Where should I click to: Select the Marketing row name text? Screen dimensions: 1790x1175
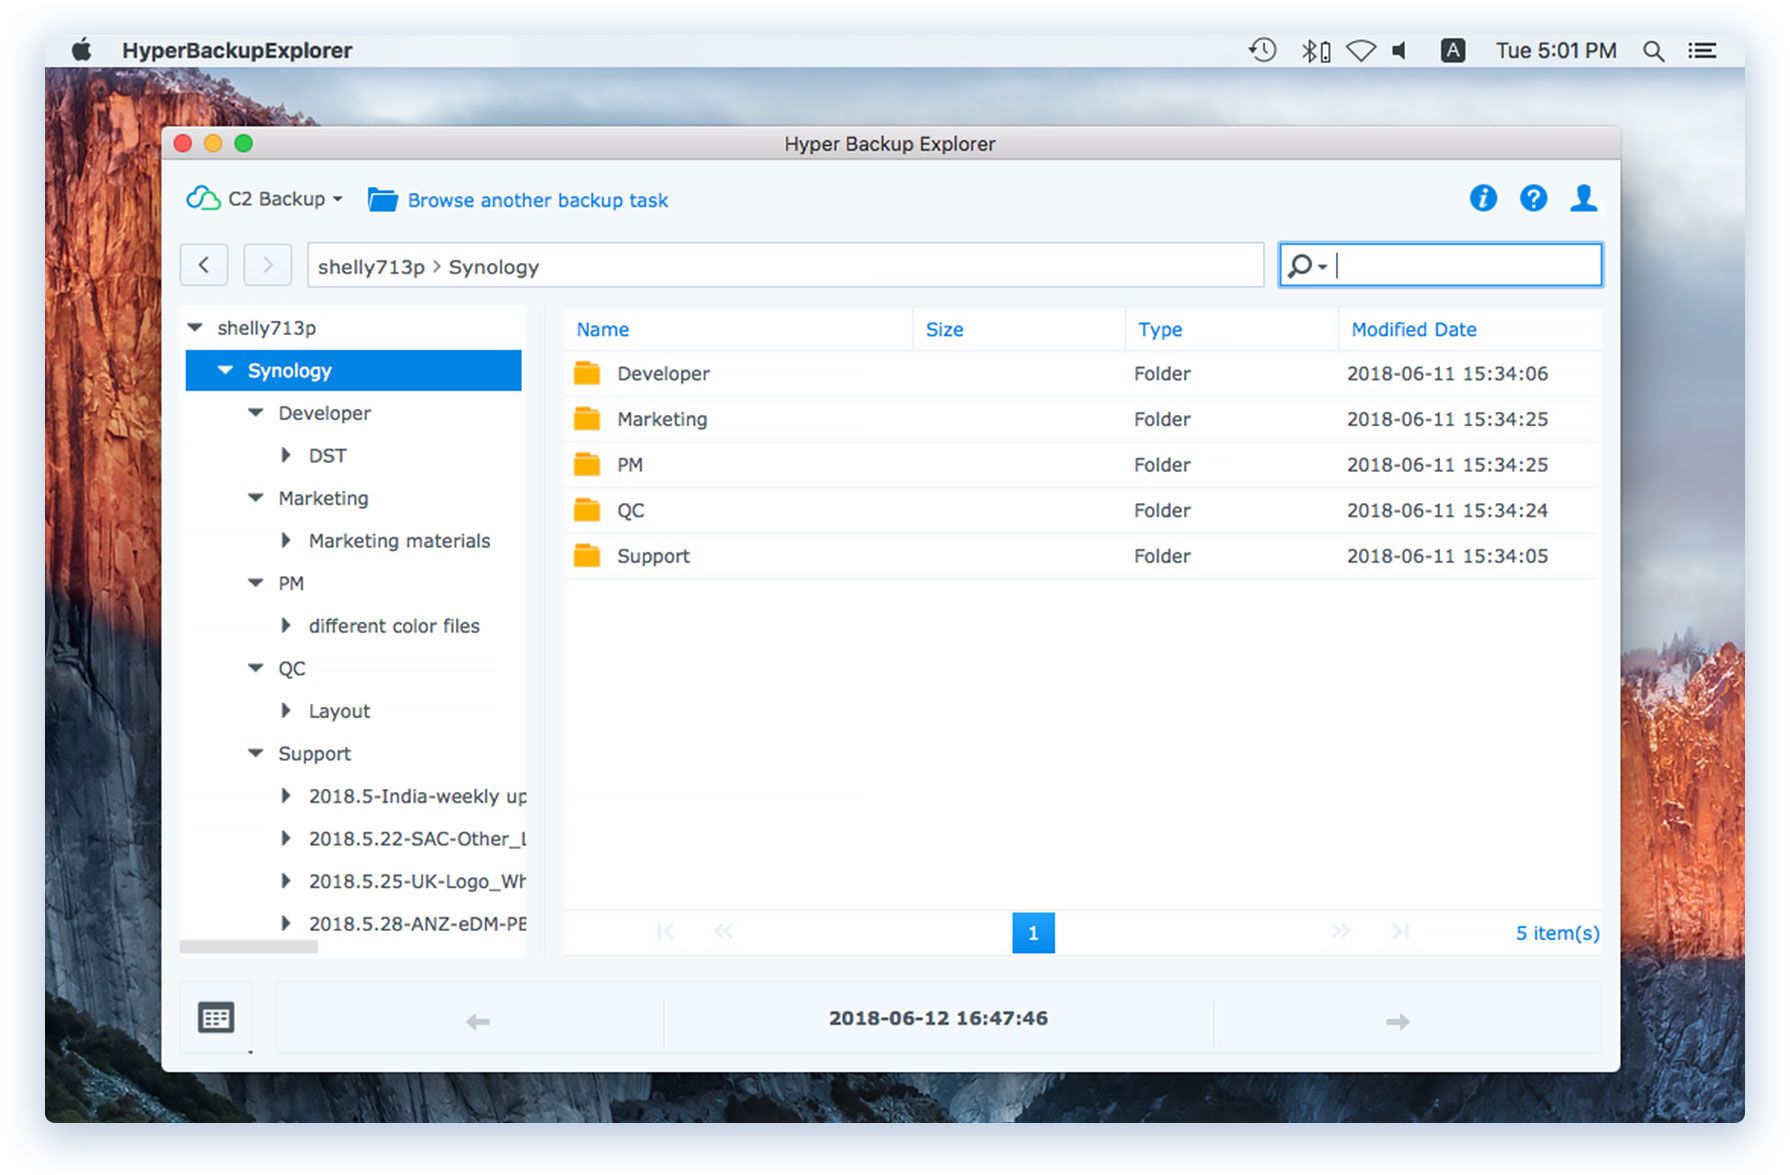(662, 419)
